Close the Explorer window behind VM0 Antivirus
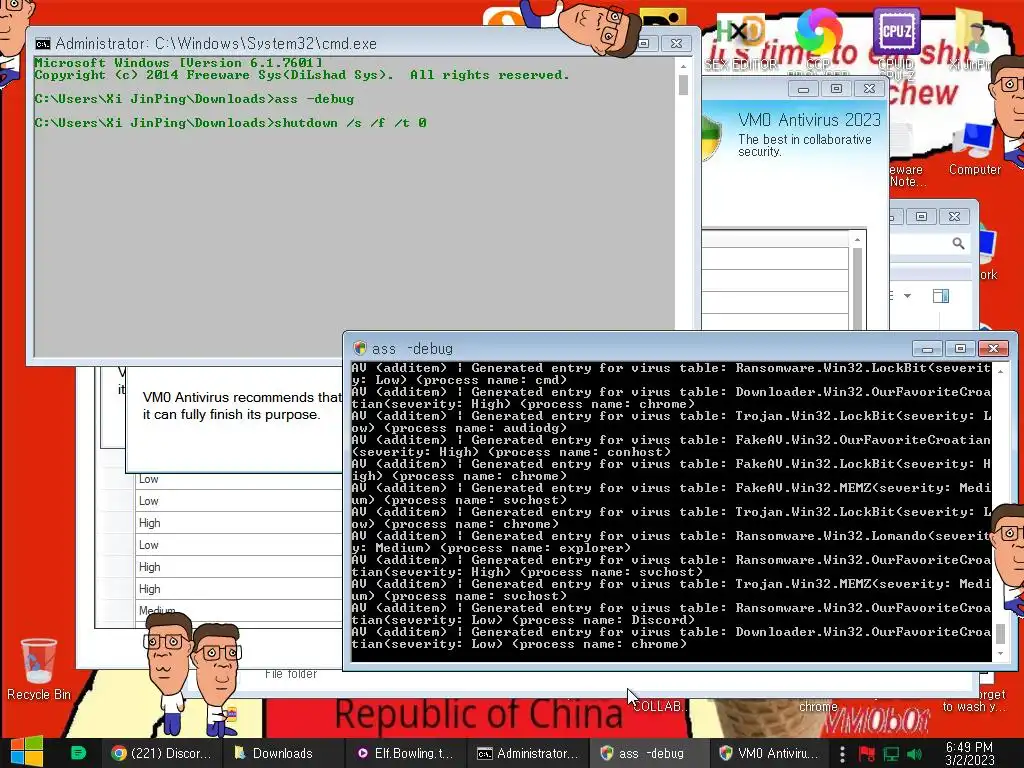The image size is (1024, 768). click(x=954, y=216)
